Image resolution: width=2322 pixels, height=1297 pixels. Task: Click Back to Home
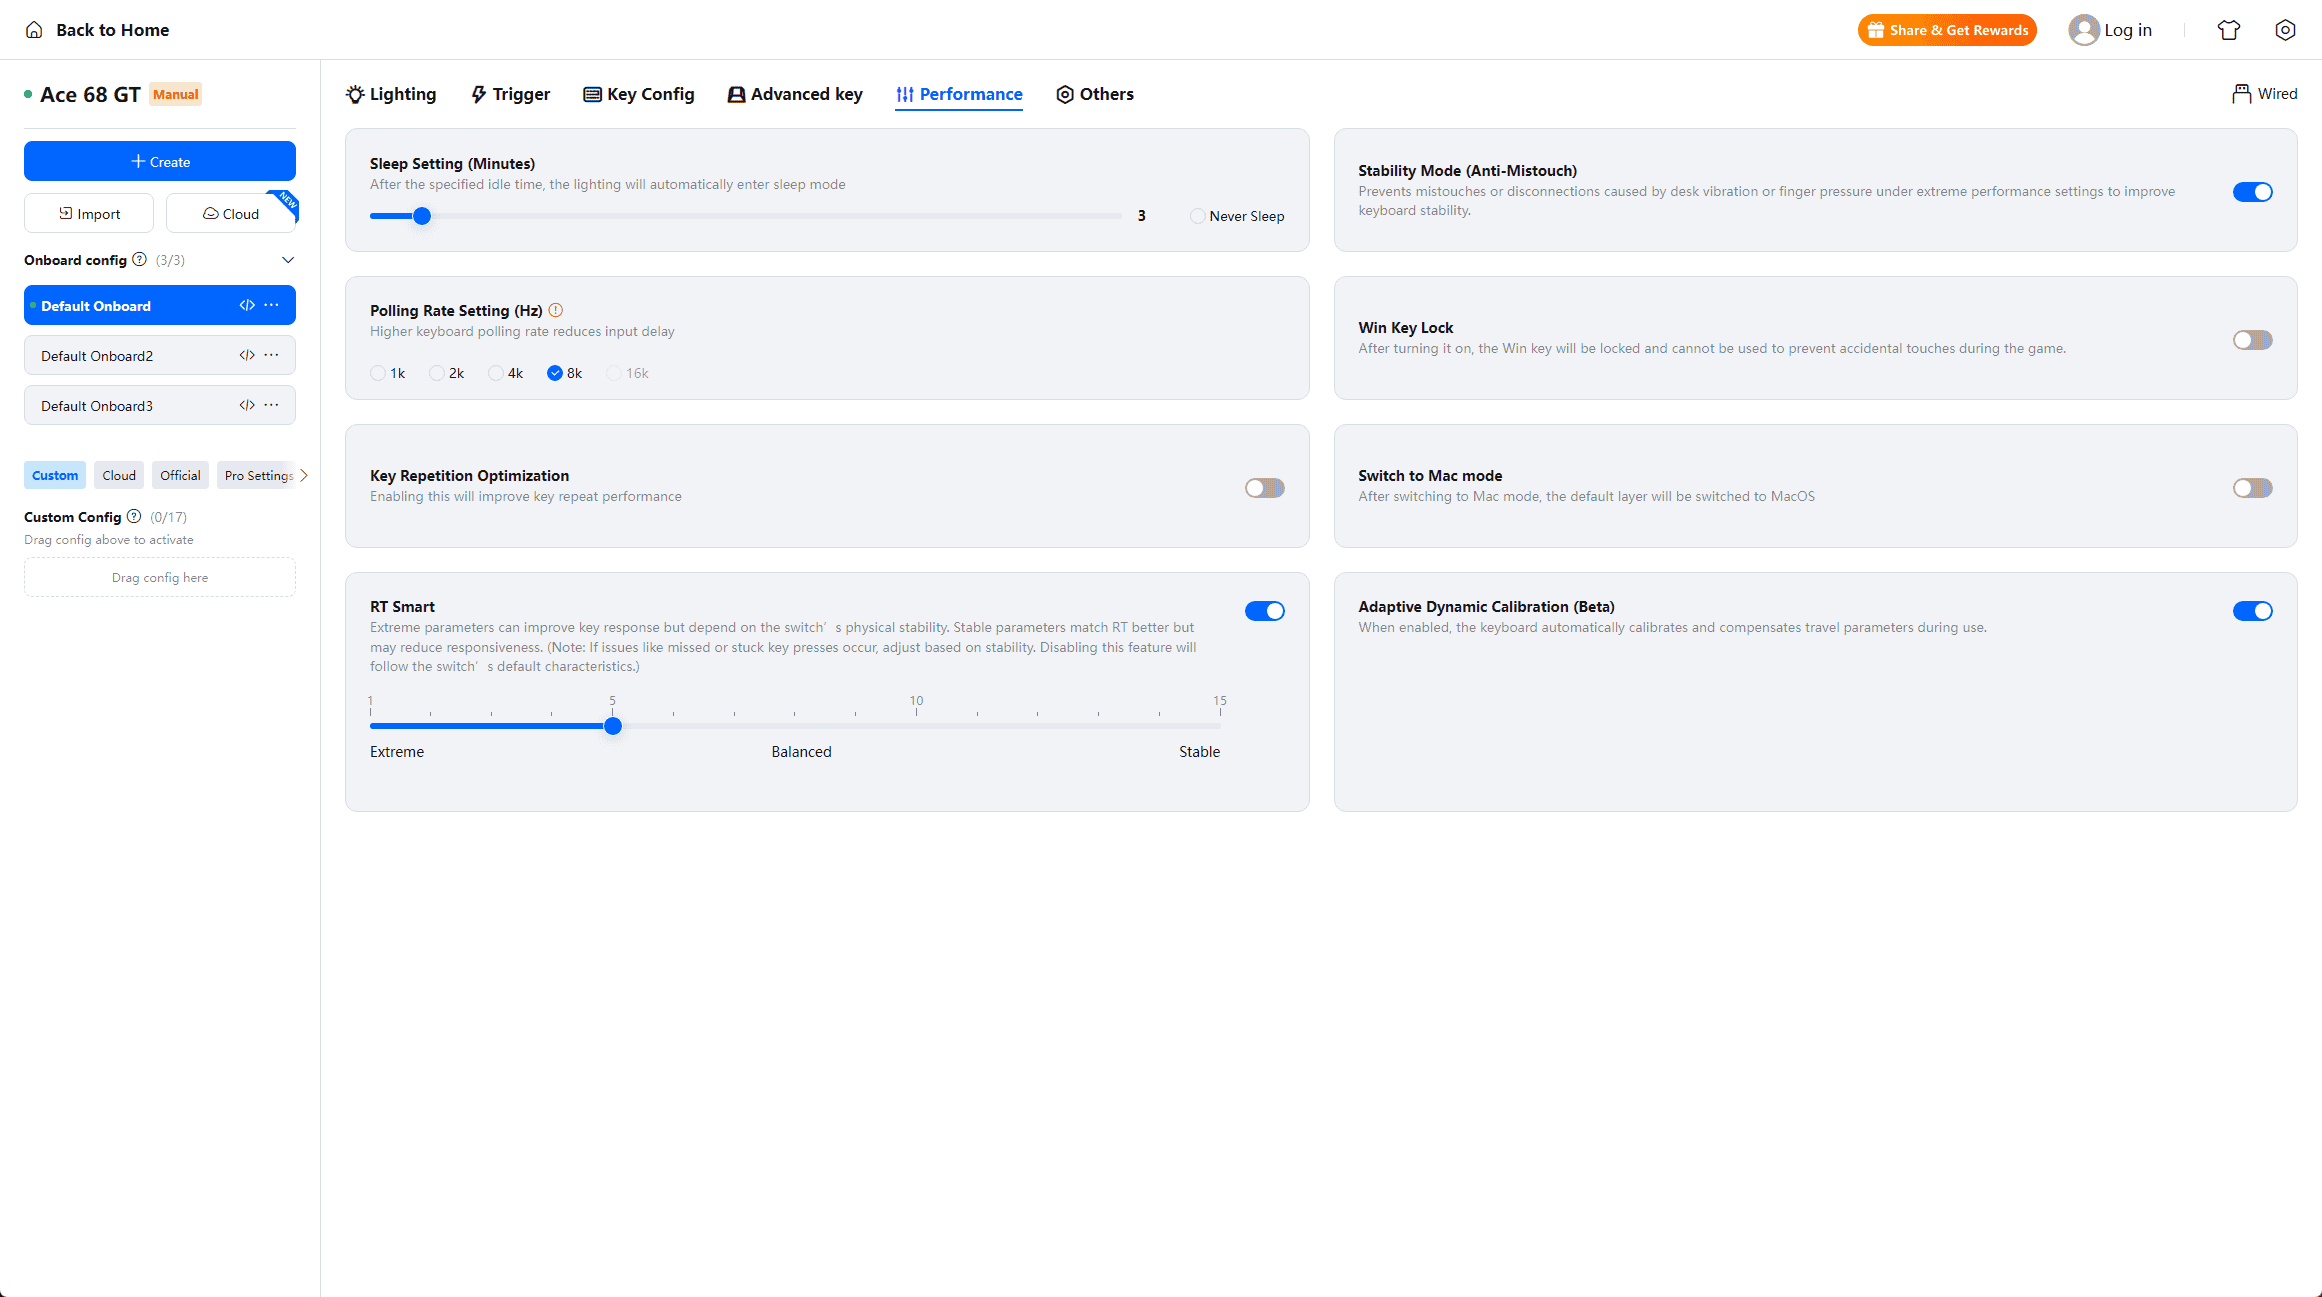pyautogui.click(x=112, y=30)
